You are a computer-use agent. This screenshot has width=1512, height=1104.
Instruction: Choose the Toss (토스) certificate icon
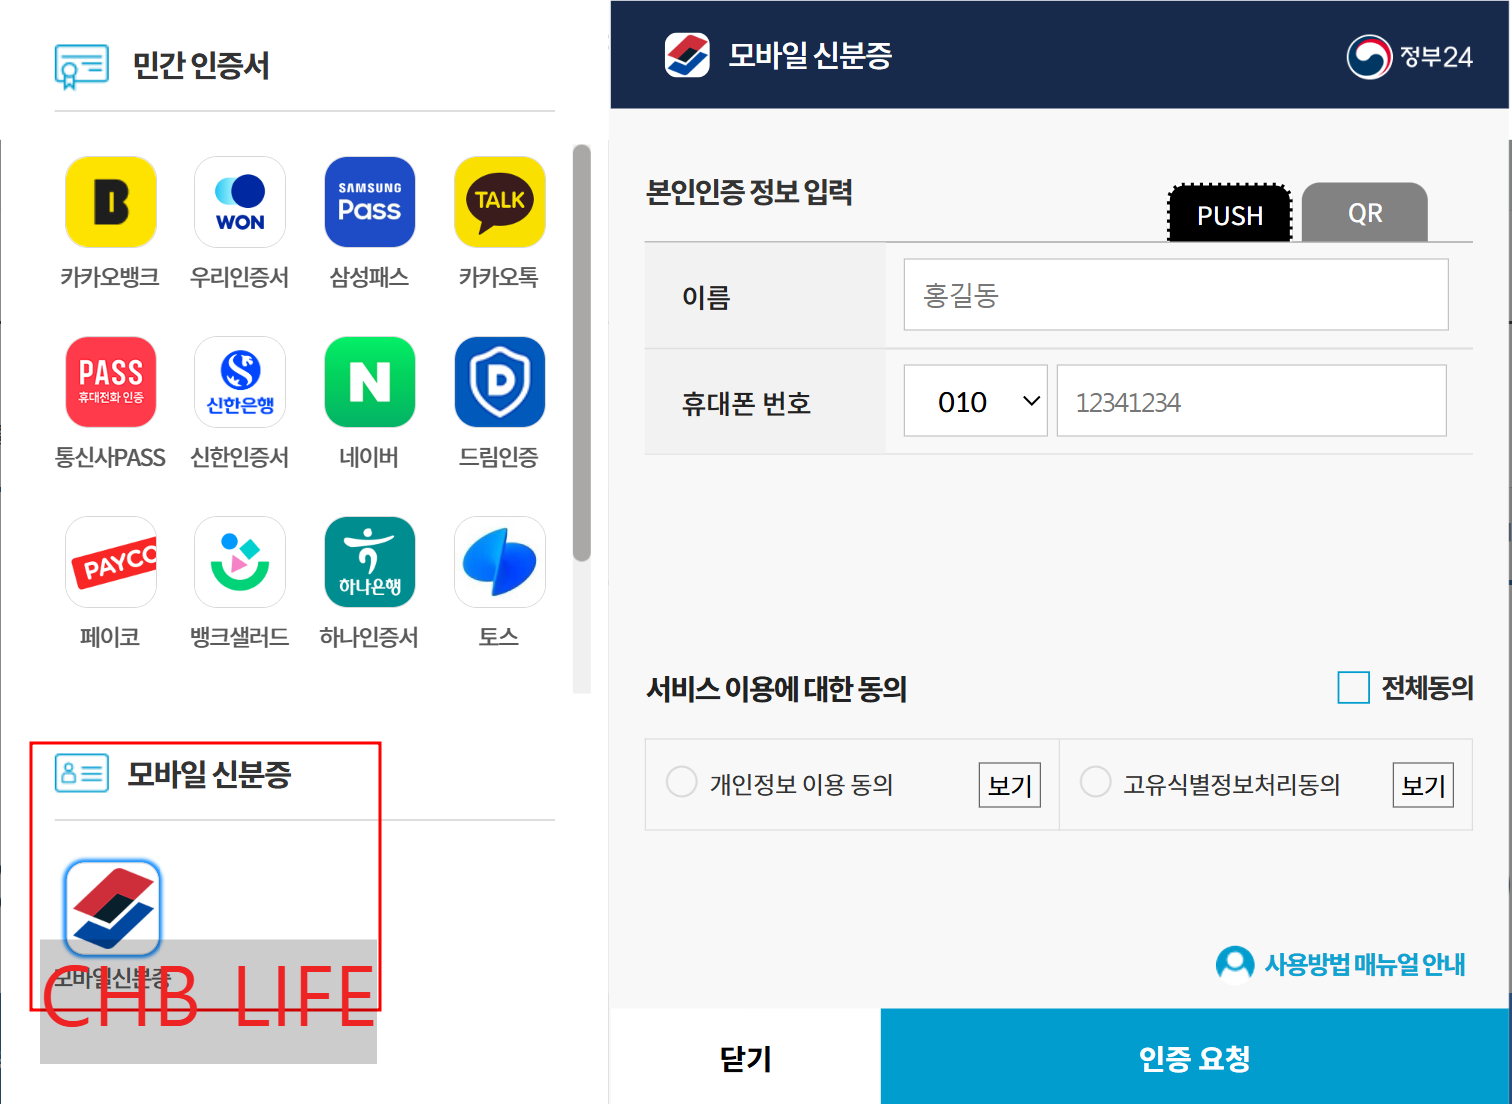[500, 562]
